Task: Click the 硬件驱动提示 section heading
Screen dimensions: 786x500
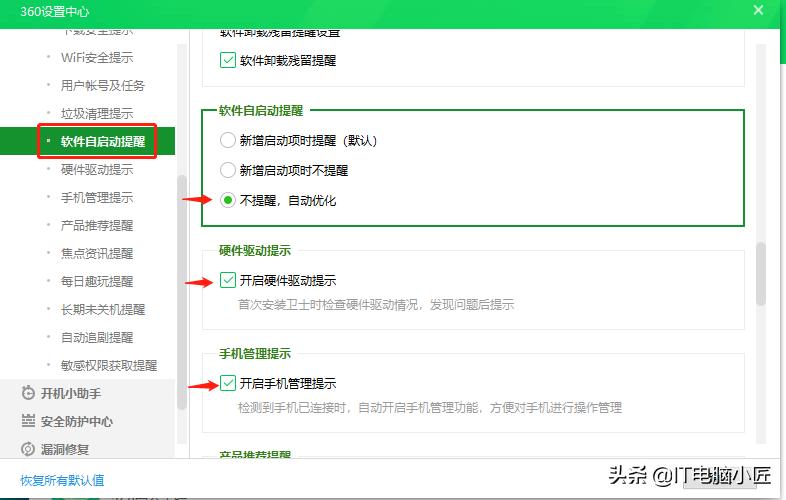Action: click(x=255, y=250)
